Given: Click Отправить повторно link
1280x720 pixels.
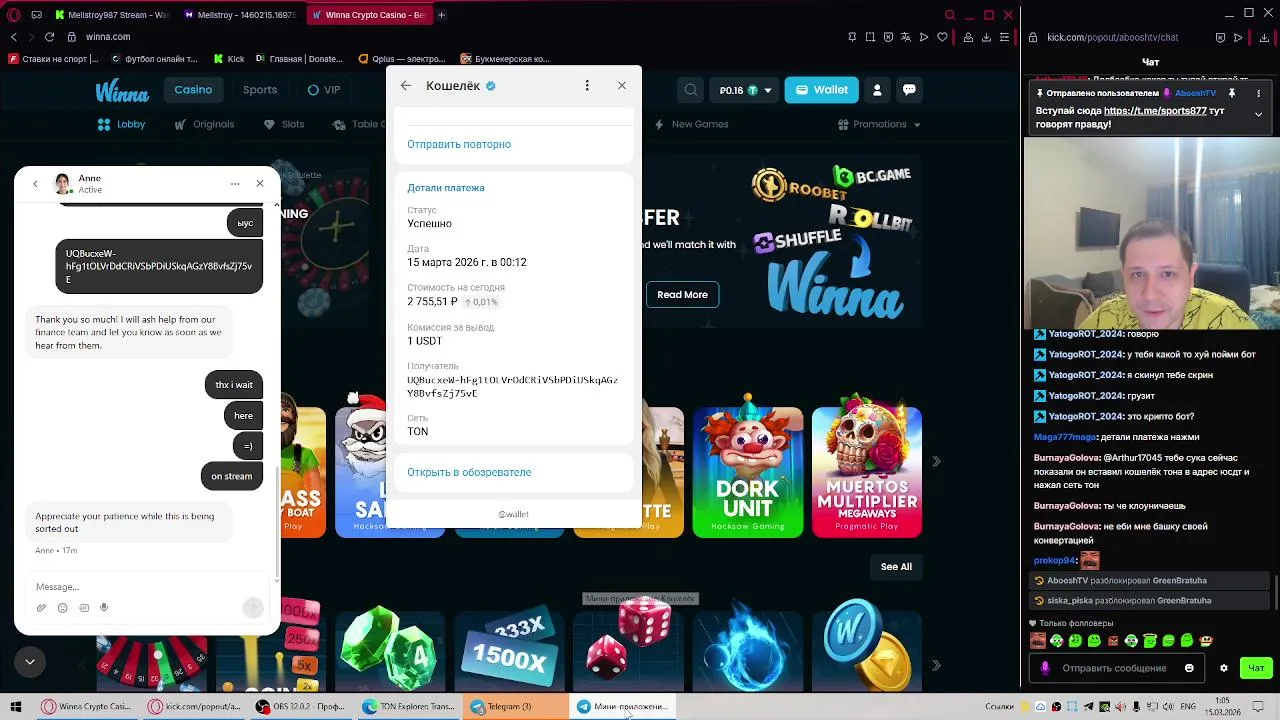Looking at the screenshot, I should tap(459, 144).
